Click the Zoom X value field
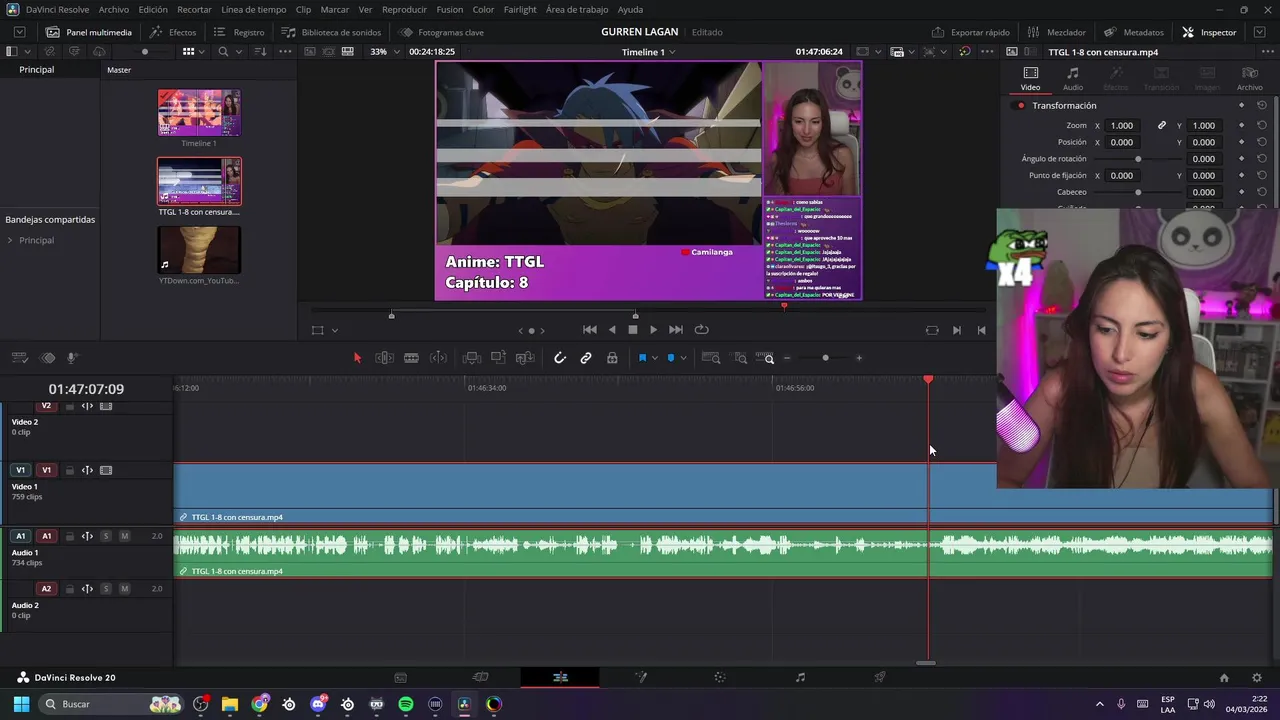1280x720 pixels. (x=1123, y=125)
